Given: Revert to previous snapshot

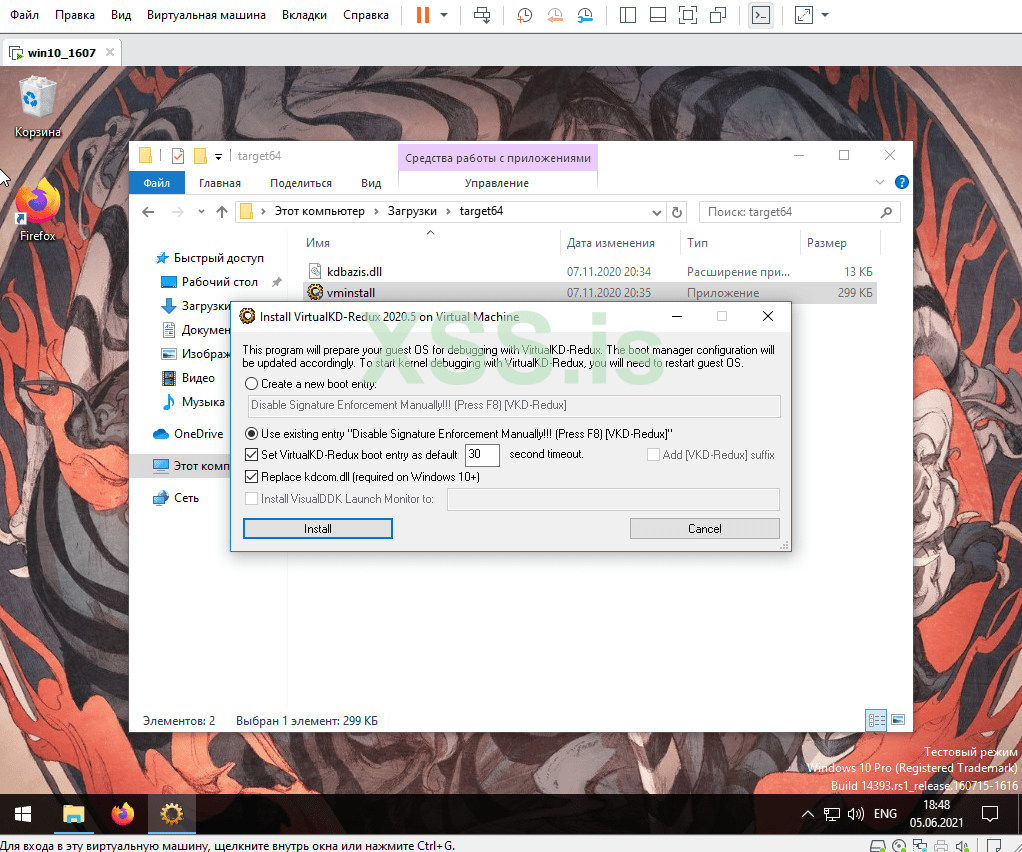Looking at the screenshot, I should (555, 15).
